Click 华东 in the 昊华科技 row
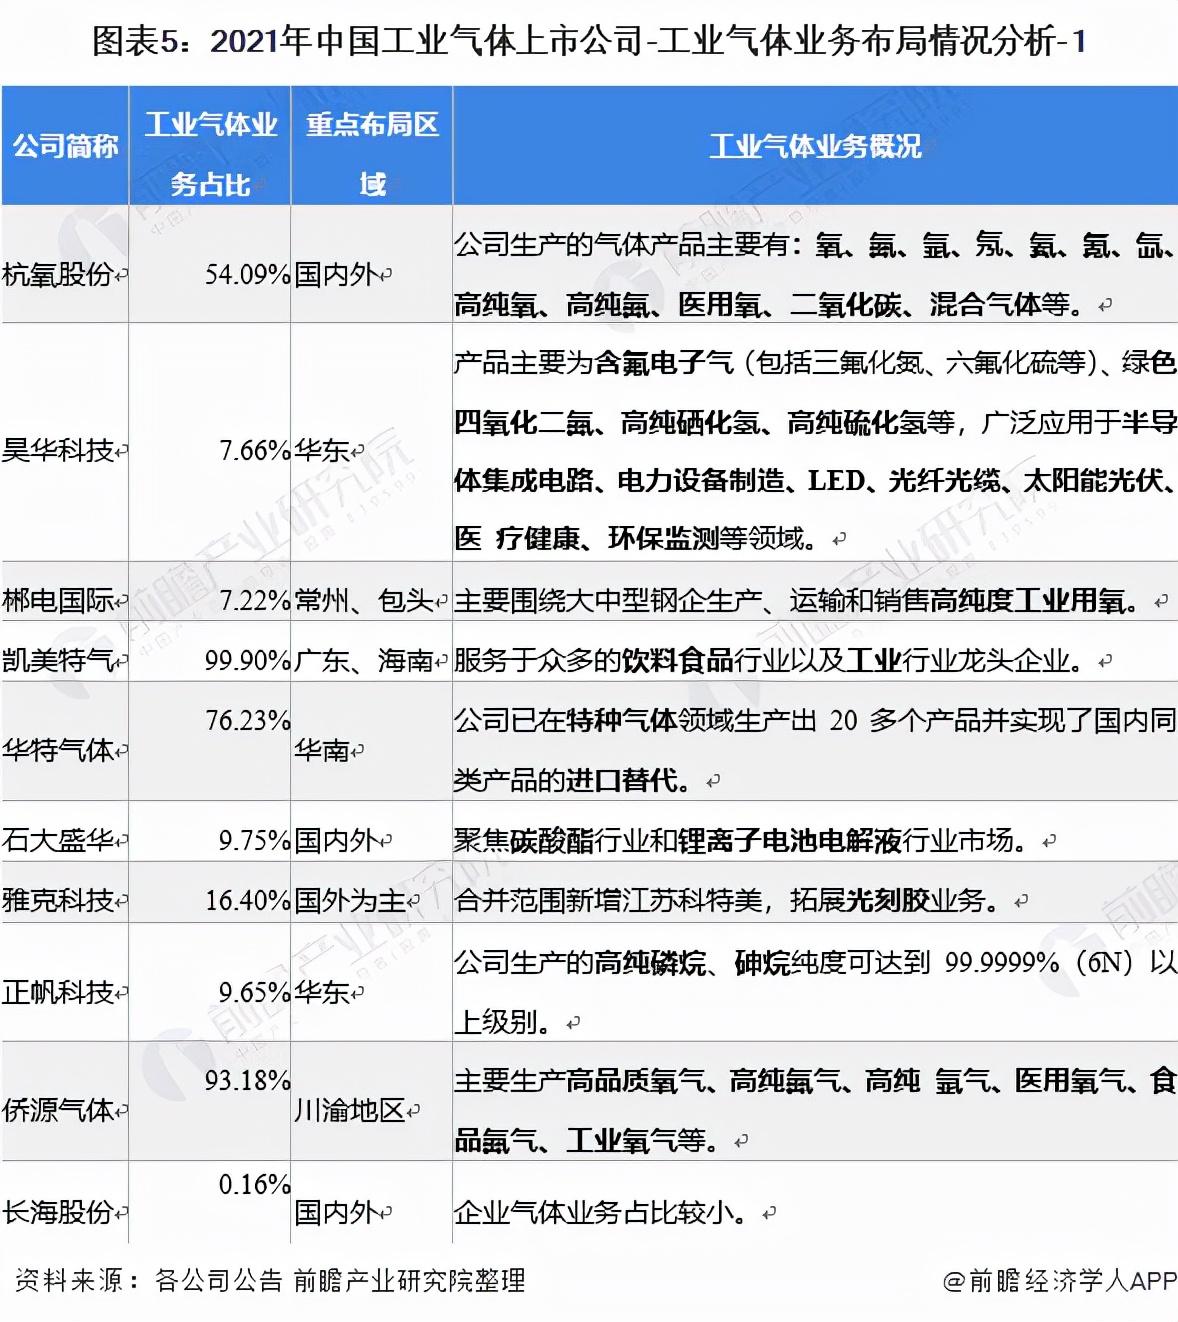 pyautogui.click(x=322, y=450)
